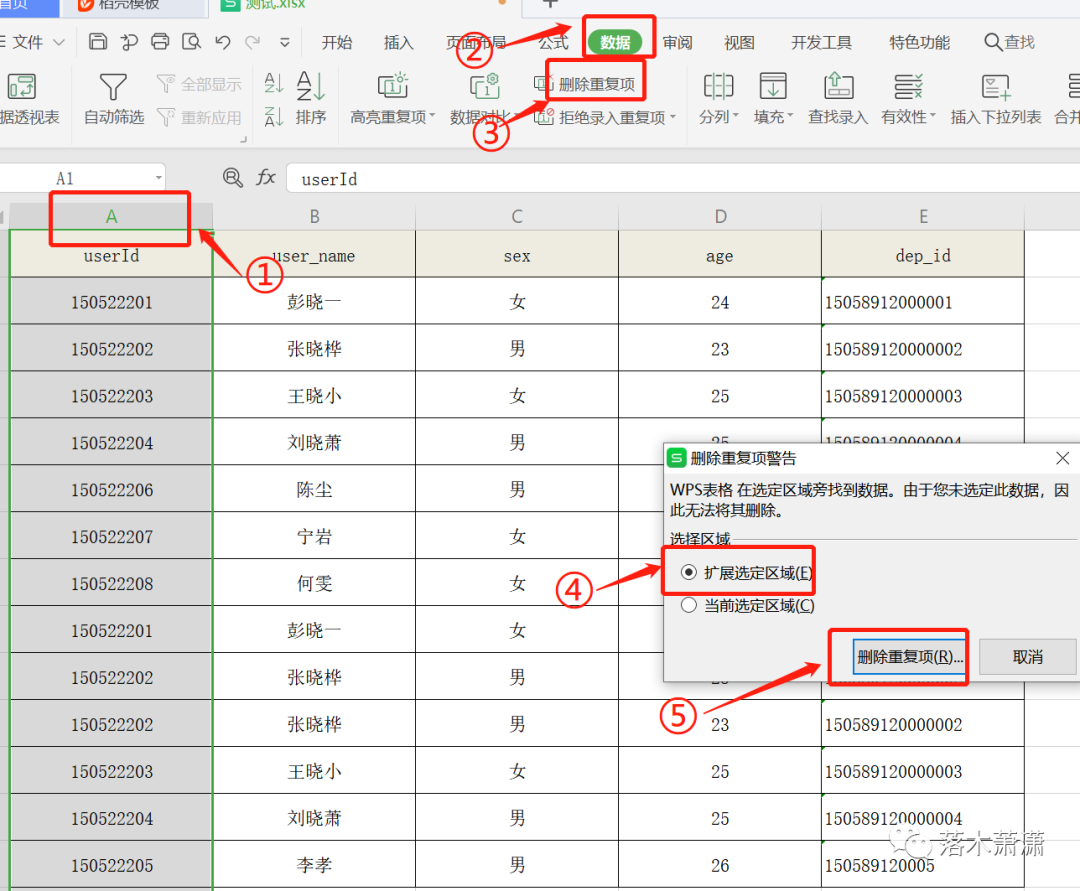Open the Special Features (特色功能) tab
The image size is (1080, 891).
[920, 43]
